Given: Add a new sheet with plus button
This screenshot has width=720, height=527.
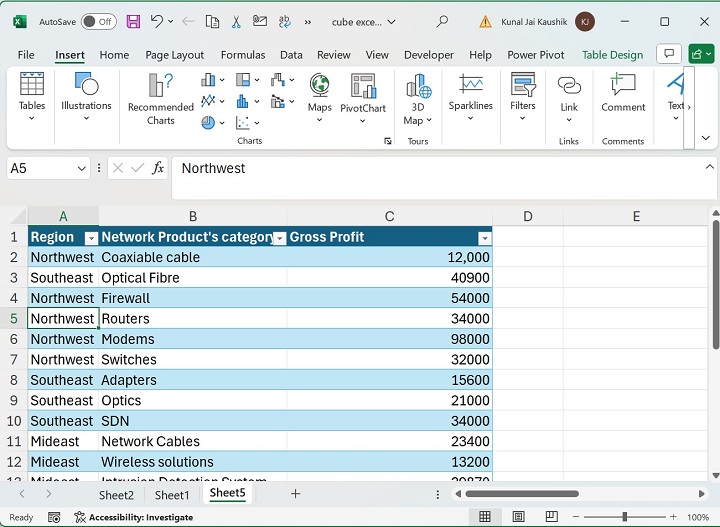Looking at the screenshot, I should point(295,494).
